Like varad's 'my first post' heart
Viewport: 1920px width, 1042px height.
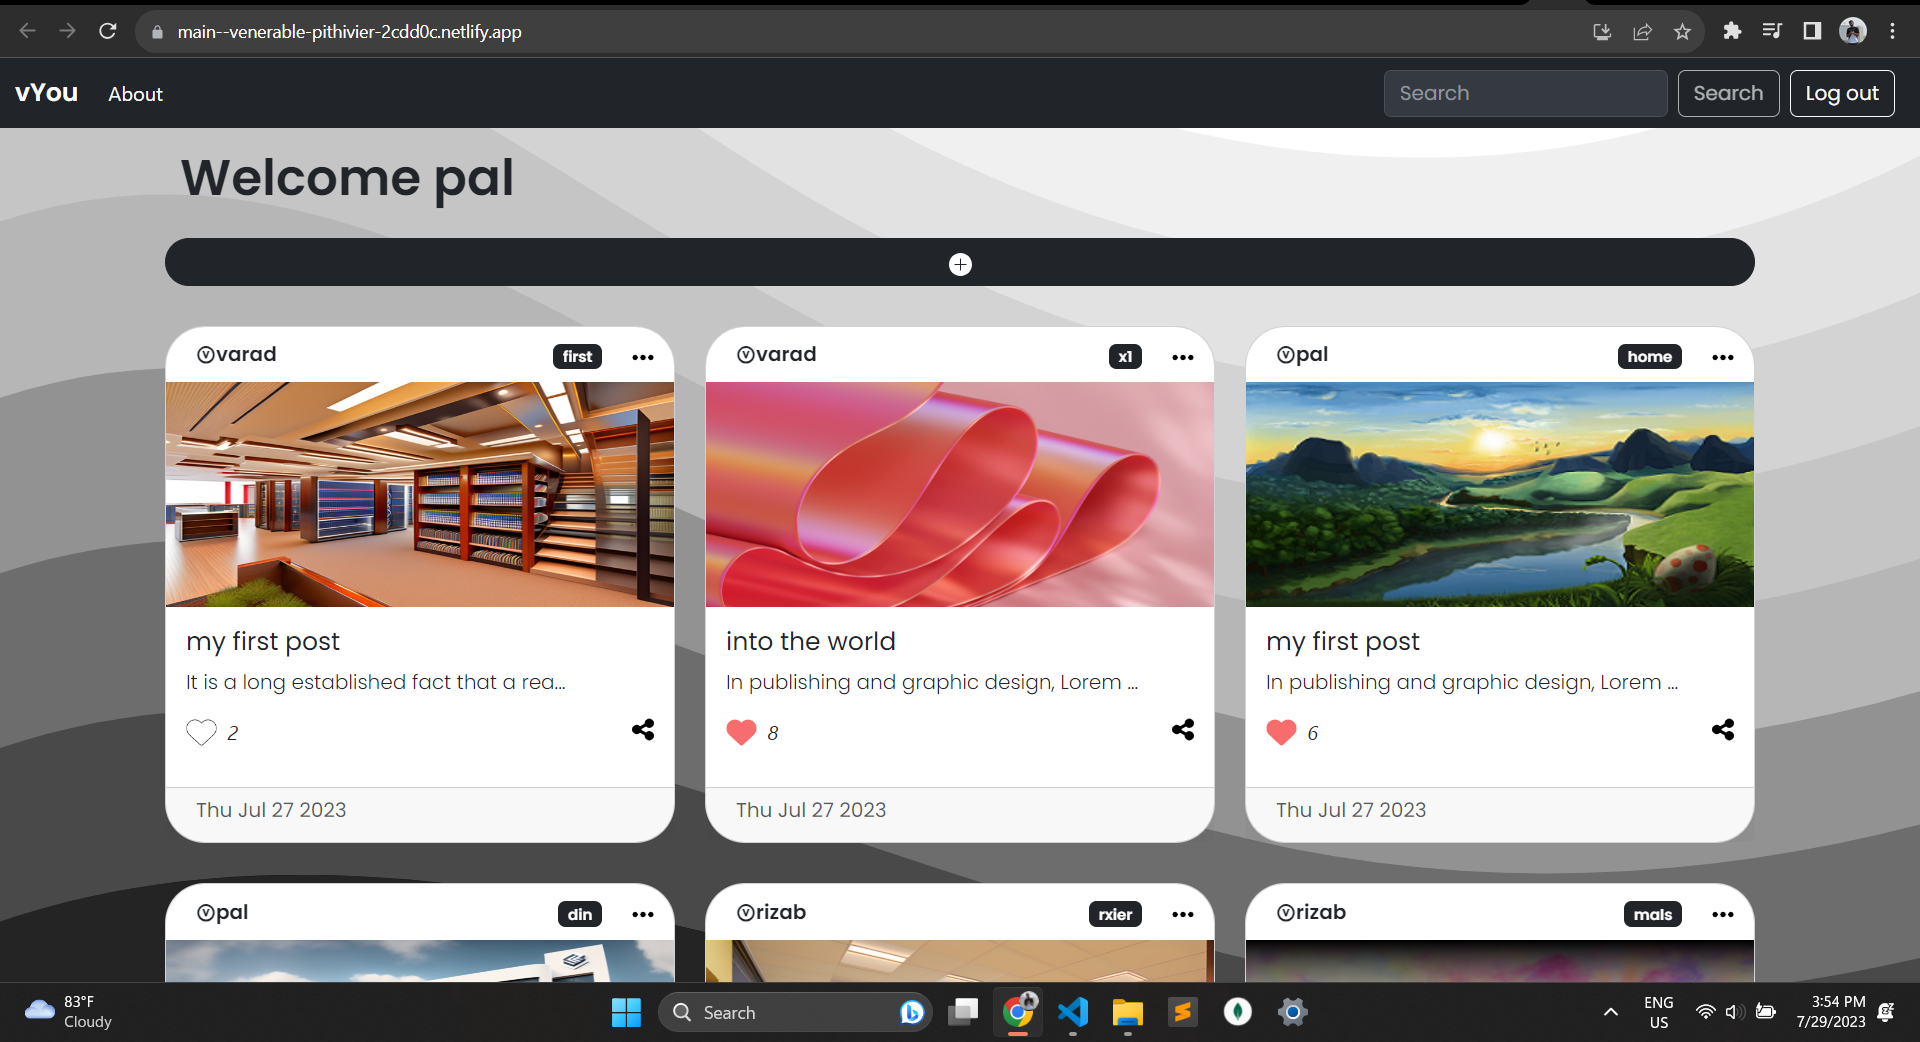click(201, 732)
